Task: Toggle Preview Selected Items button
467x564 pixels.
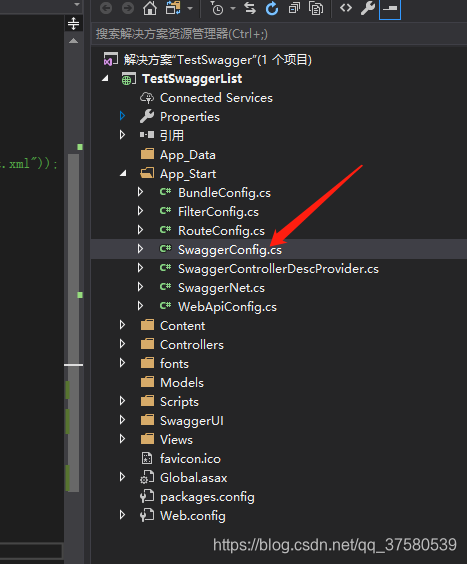Action: point(390,9)
